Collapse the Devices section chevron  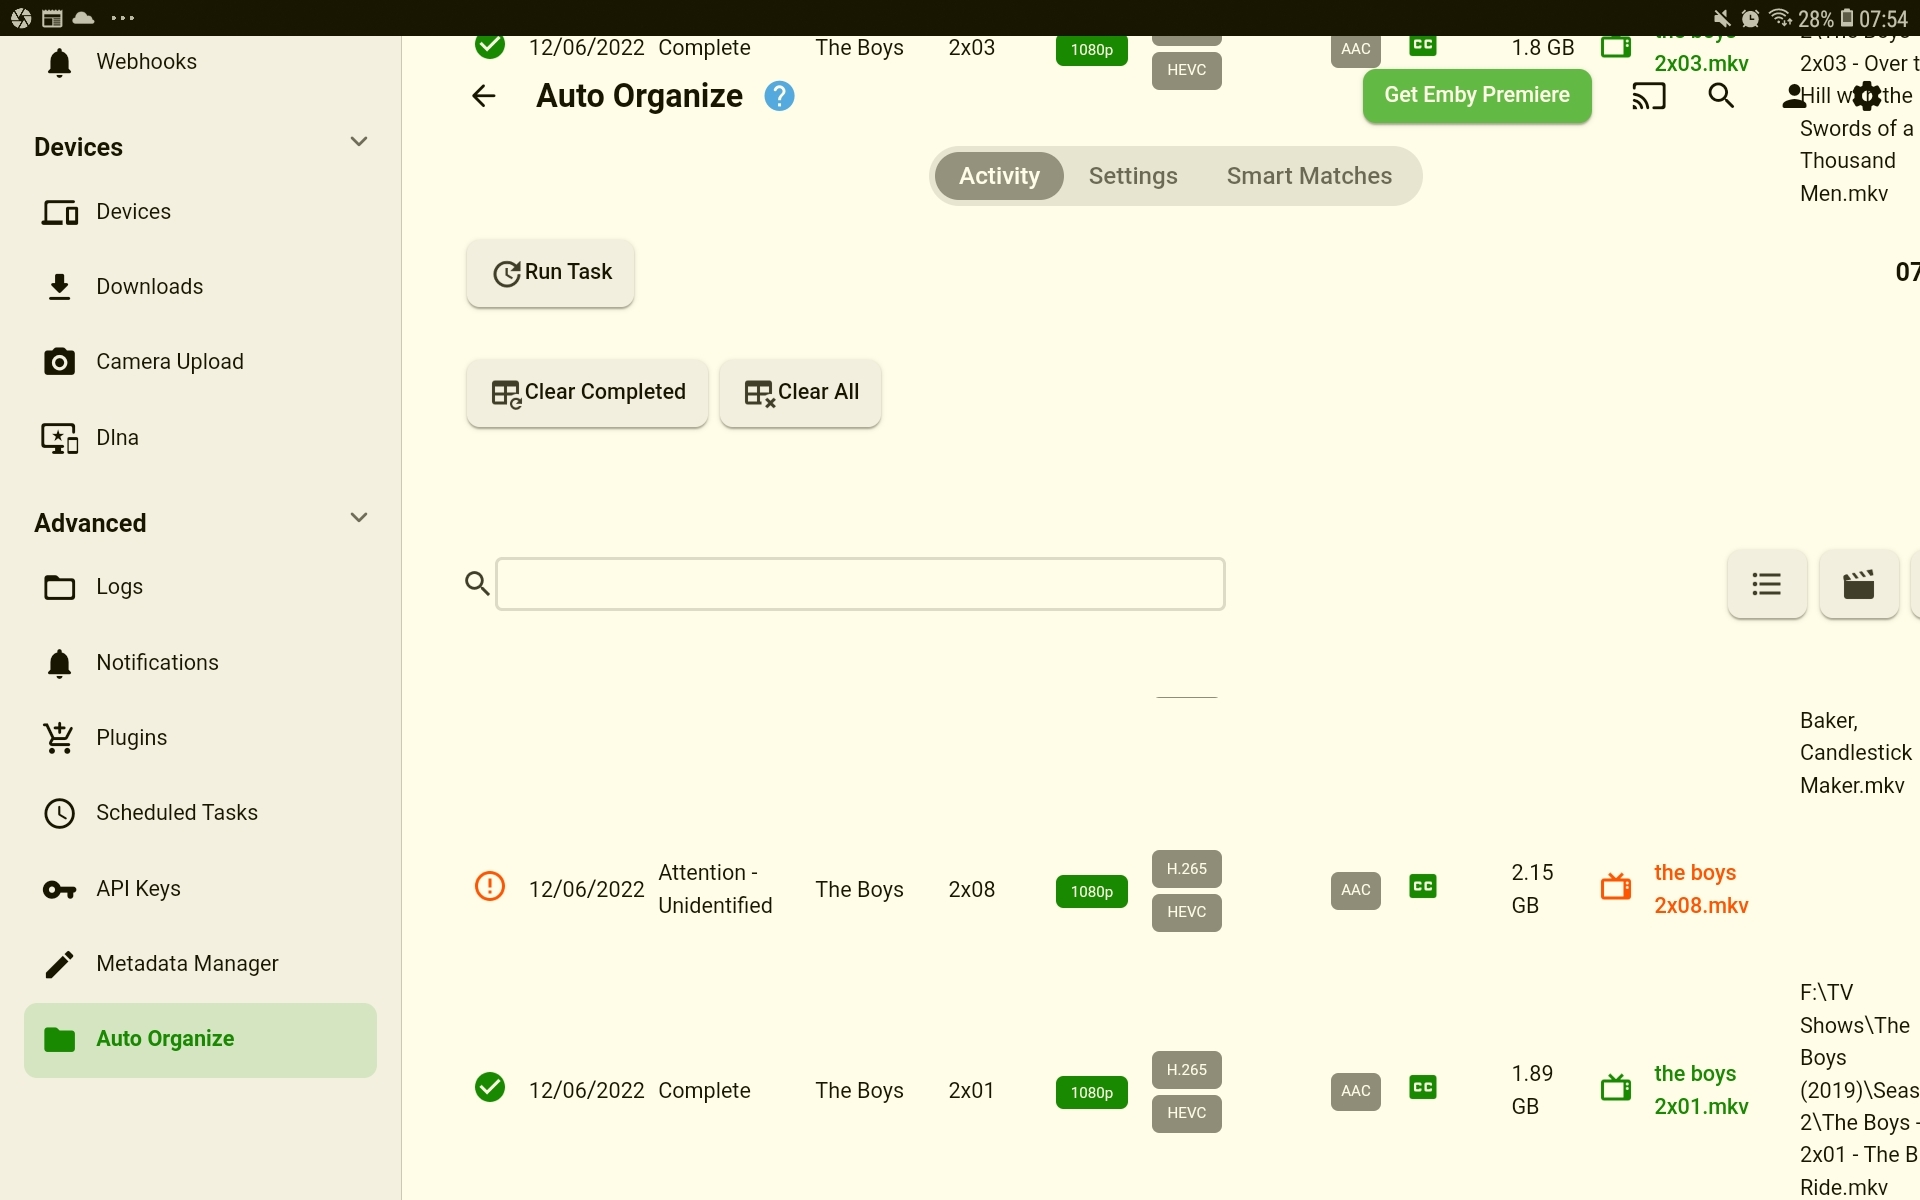(359, 142)
